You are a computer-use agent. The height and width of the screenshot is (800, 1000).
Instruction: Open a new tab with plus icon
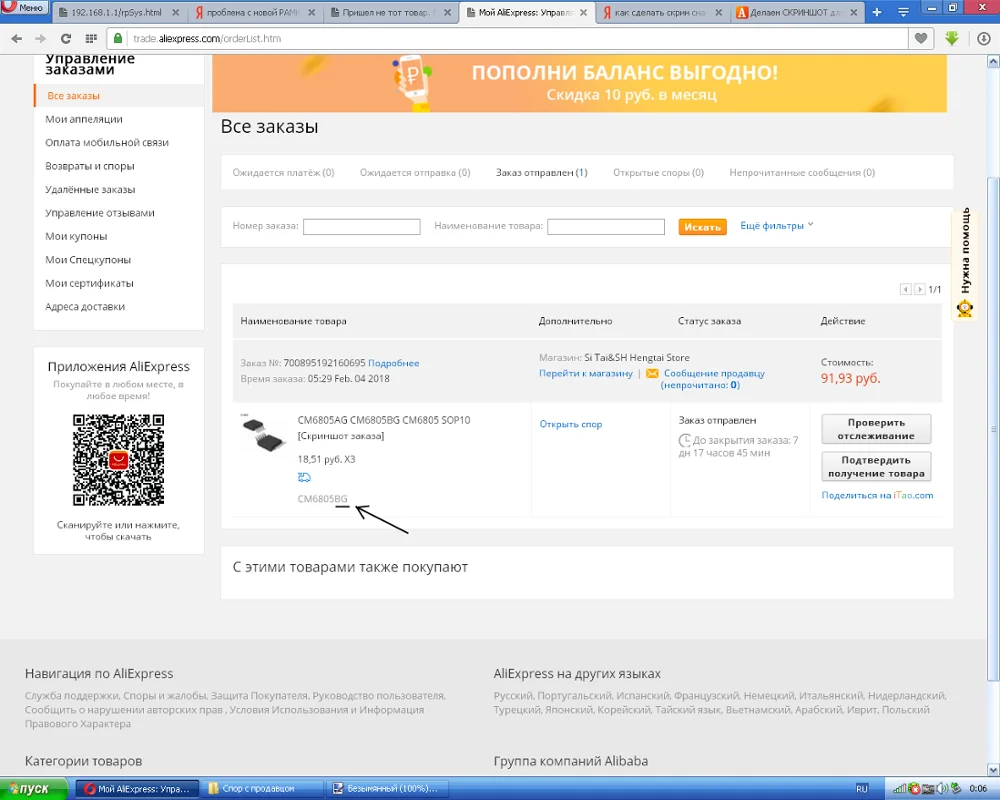877,12
